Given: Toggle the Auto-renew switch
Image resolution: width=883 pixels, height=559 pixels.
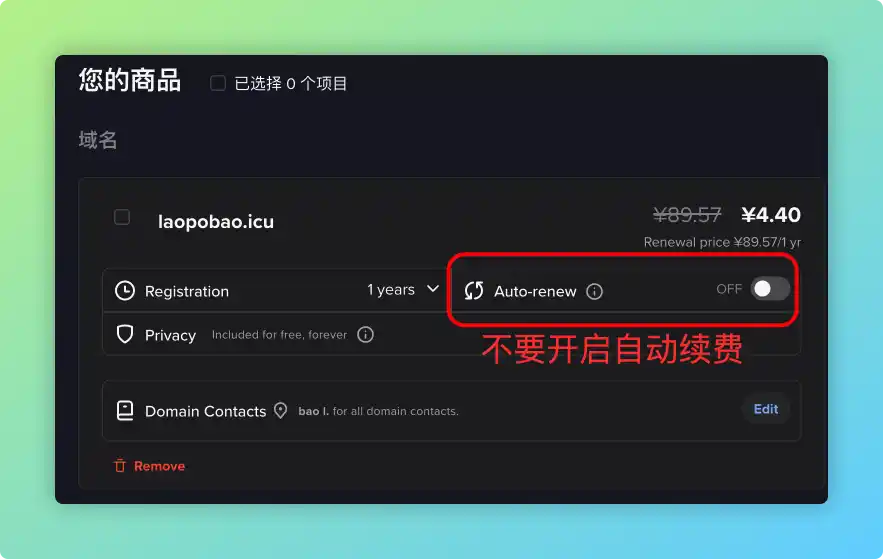Looking at the screenshot, I should point(770,289).
